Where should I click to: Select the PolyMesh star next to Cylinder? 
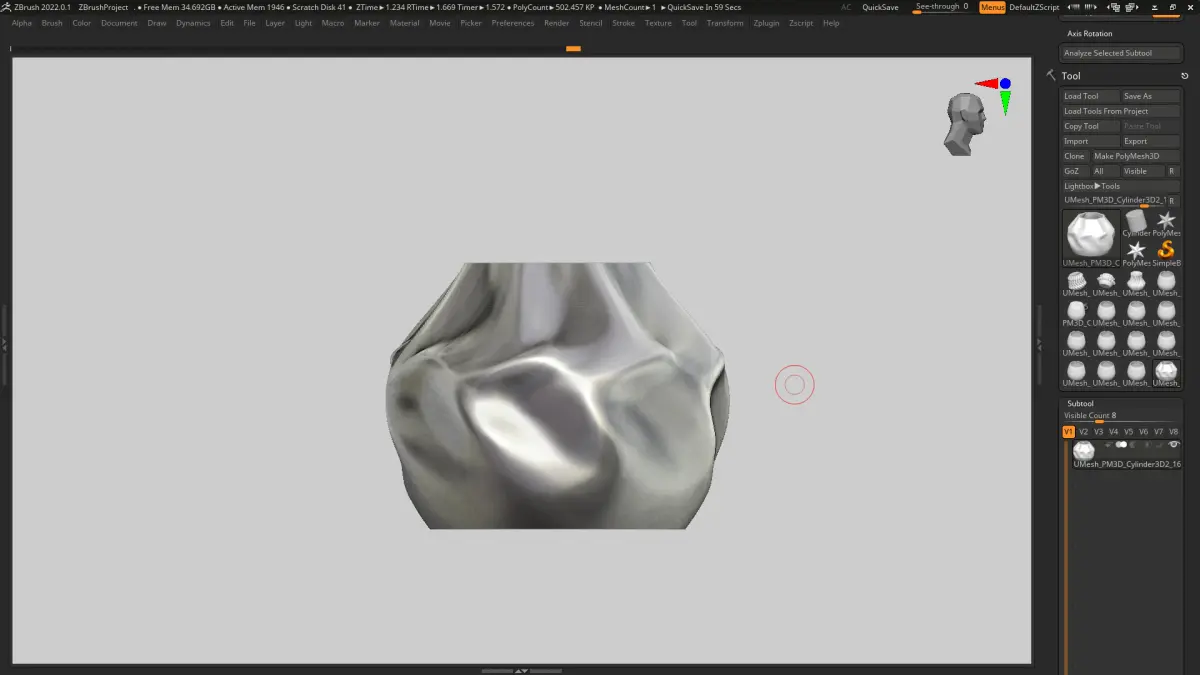tap(1166, 223)
